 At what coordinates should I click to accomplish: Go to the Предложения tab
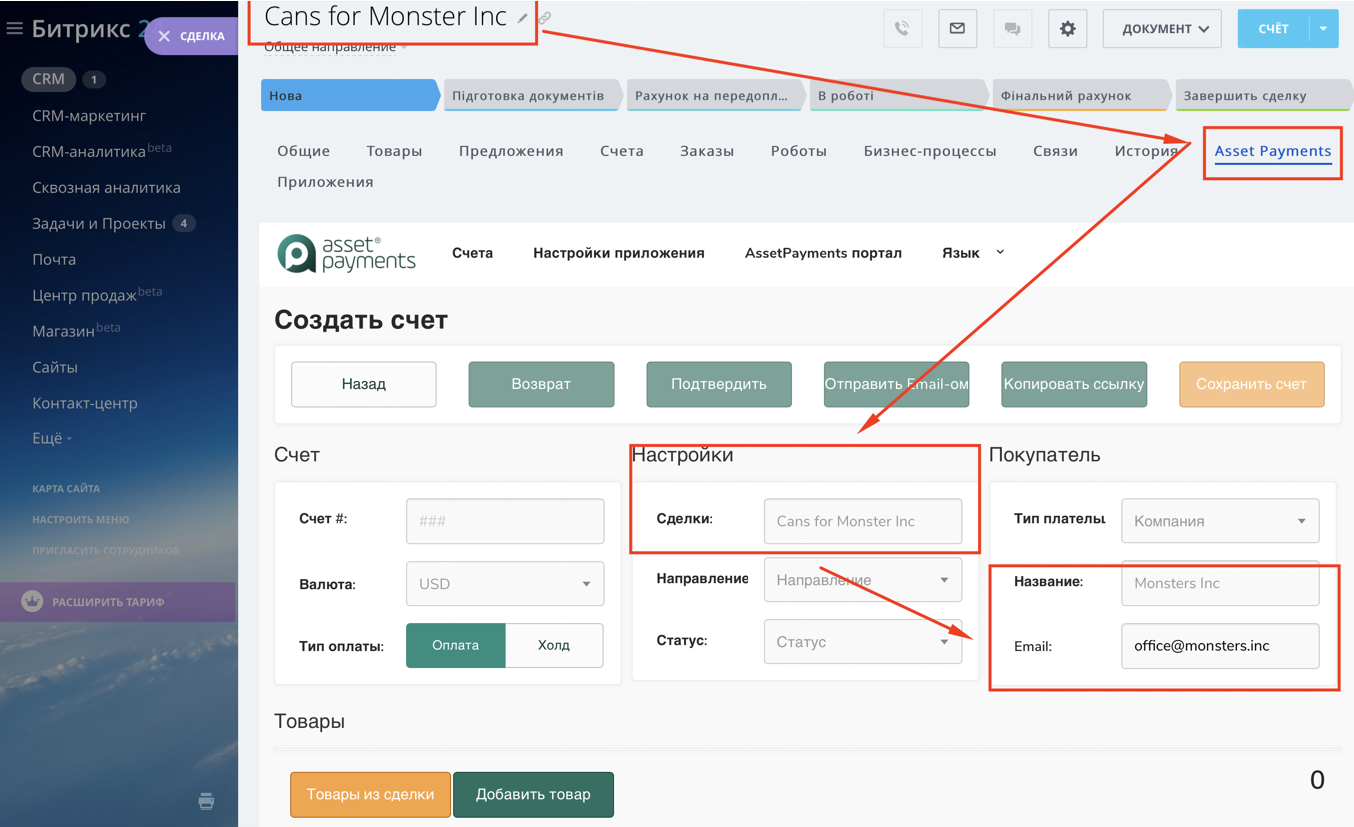511,151
